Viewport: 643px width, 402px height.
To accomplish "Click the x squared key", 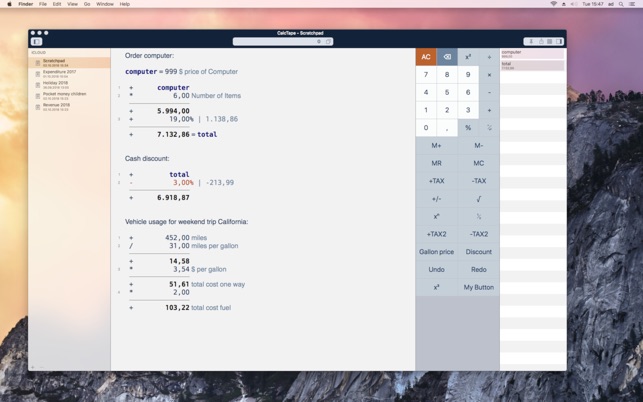I will click(x=468, y=57).
